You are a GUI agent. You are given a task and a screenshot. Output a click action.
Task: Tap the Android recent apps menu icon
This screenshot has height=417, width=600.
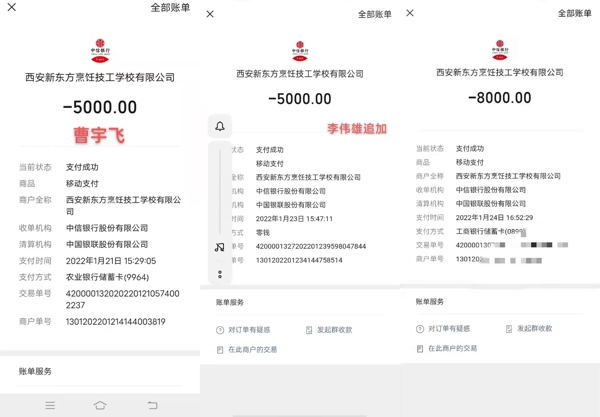coord(50,405)
